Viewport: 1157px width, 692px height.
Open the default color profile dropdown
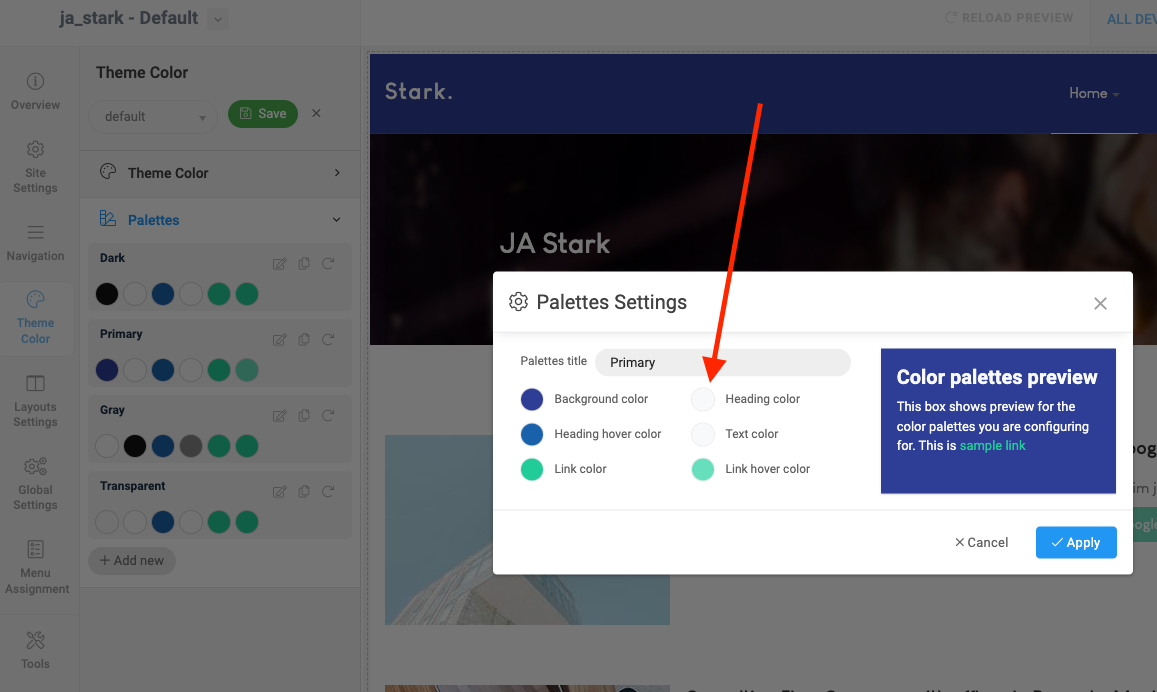tap(153, 117)
